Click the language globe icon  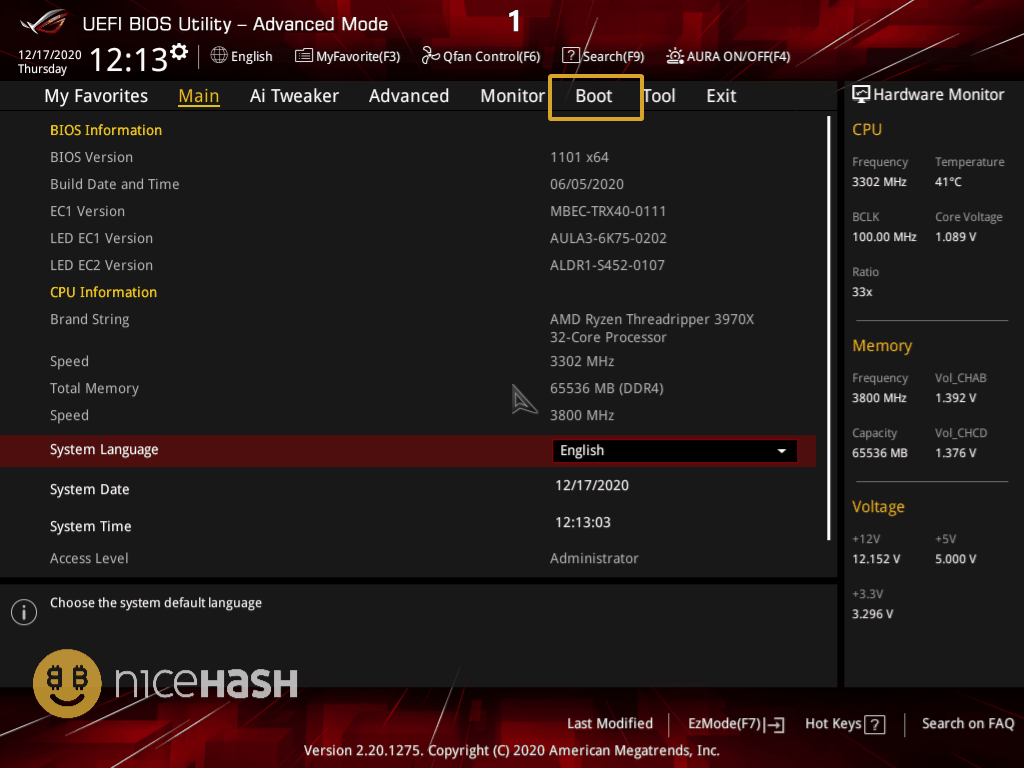click(217, 56)
